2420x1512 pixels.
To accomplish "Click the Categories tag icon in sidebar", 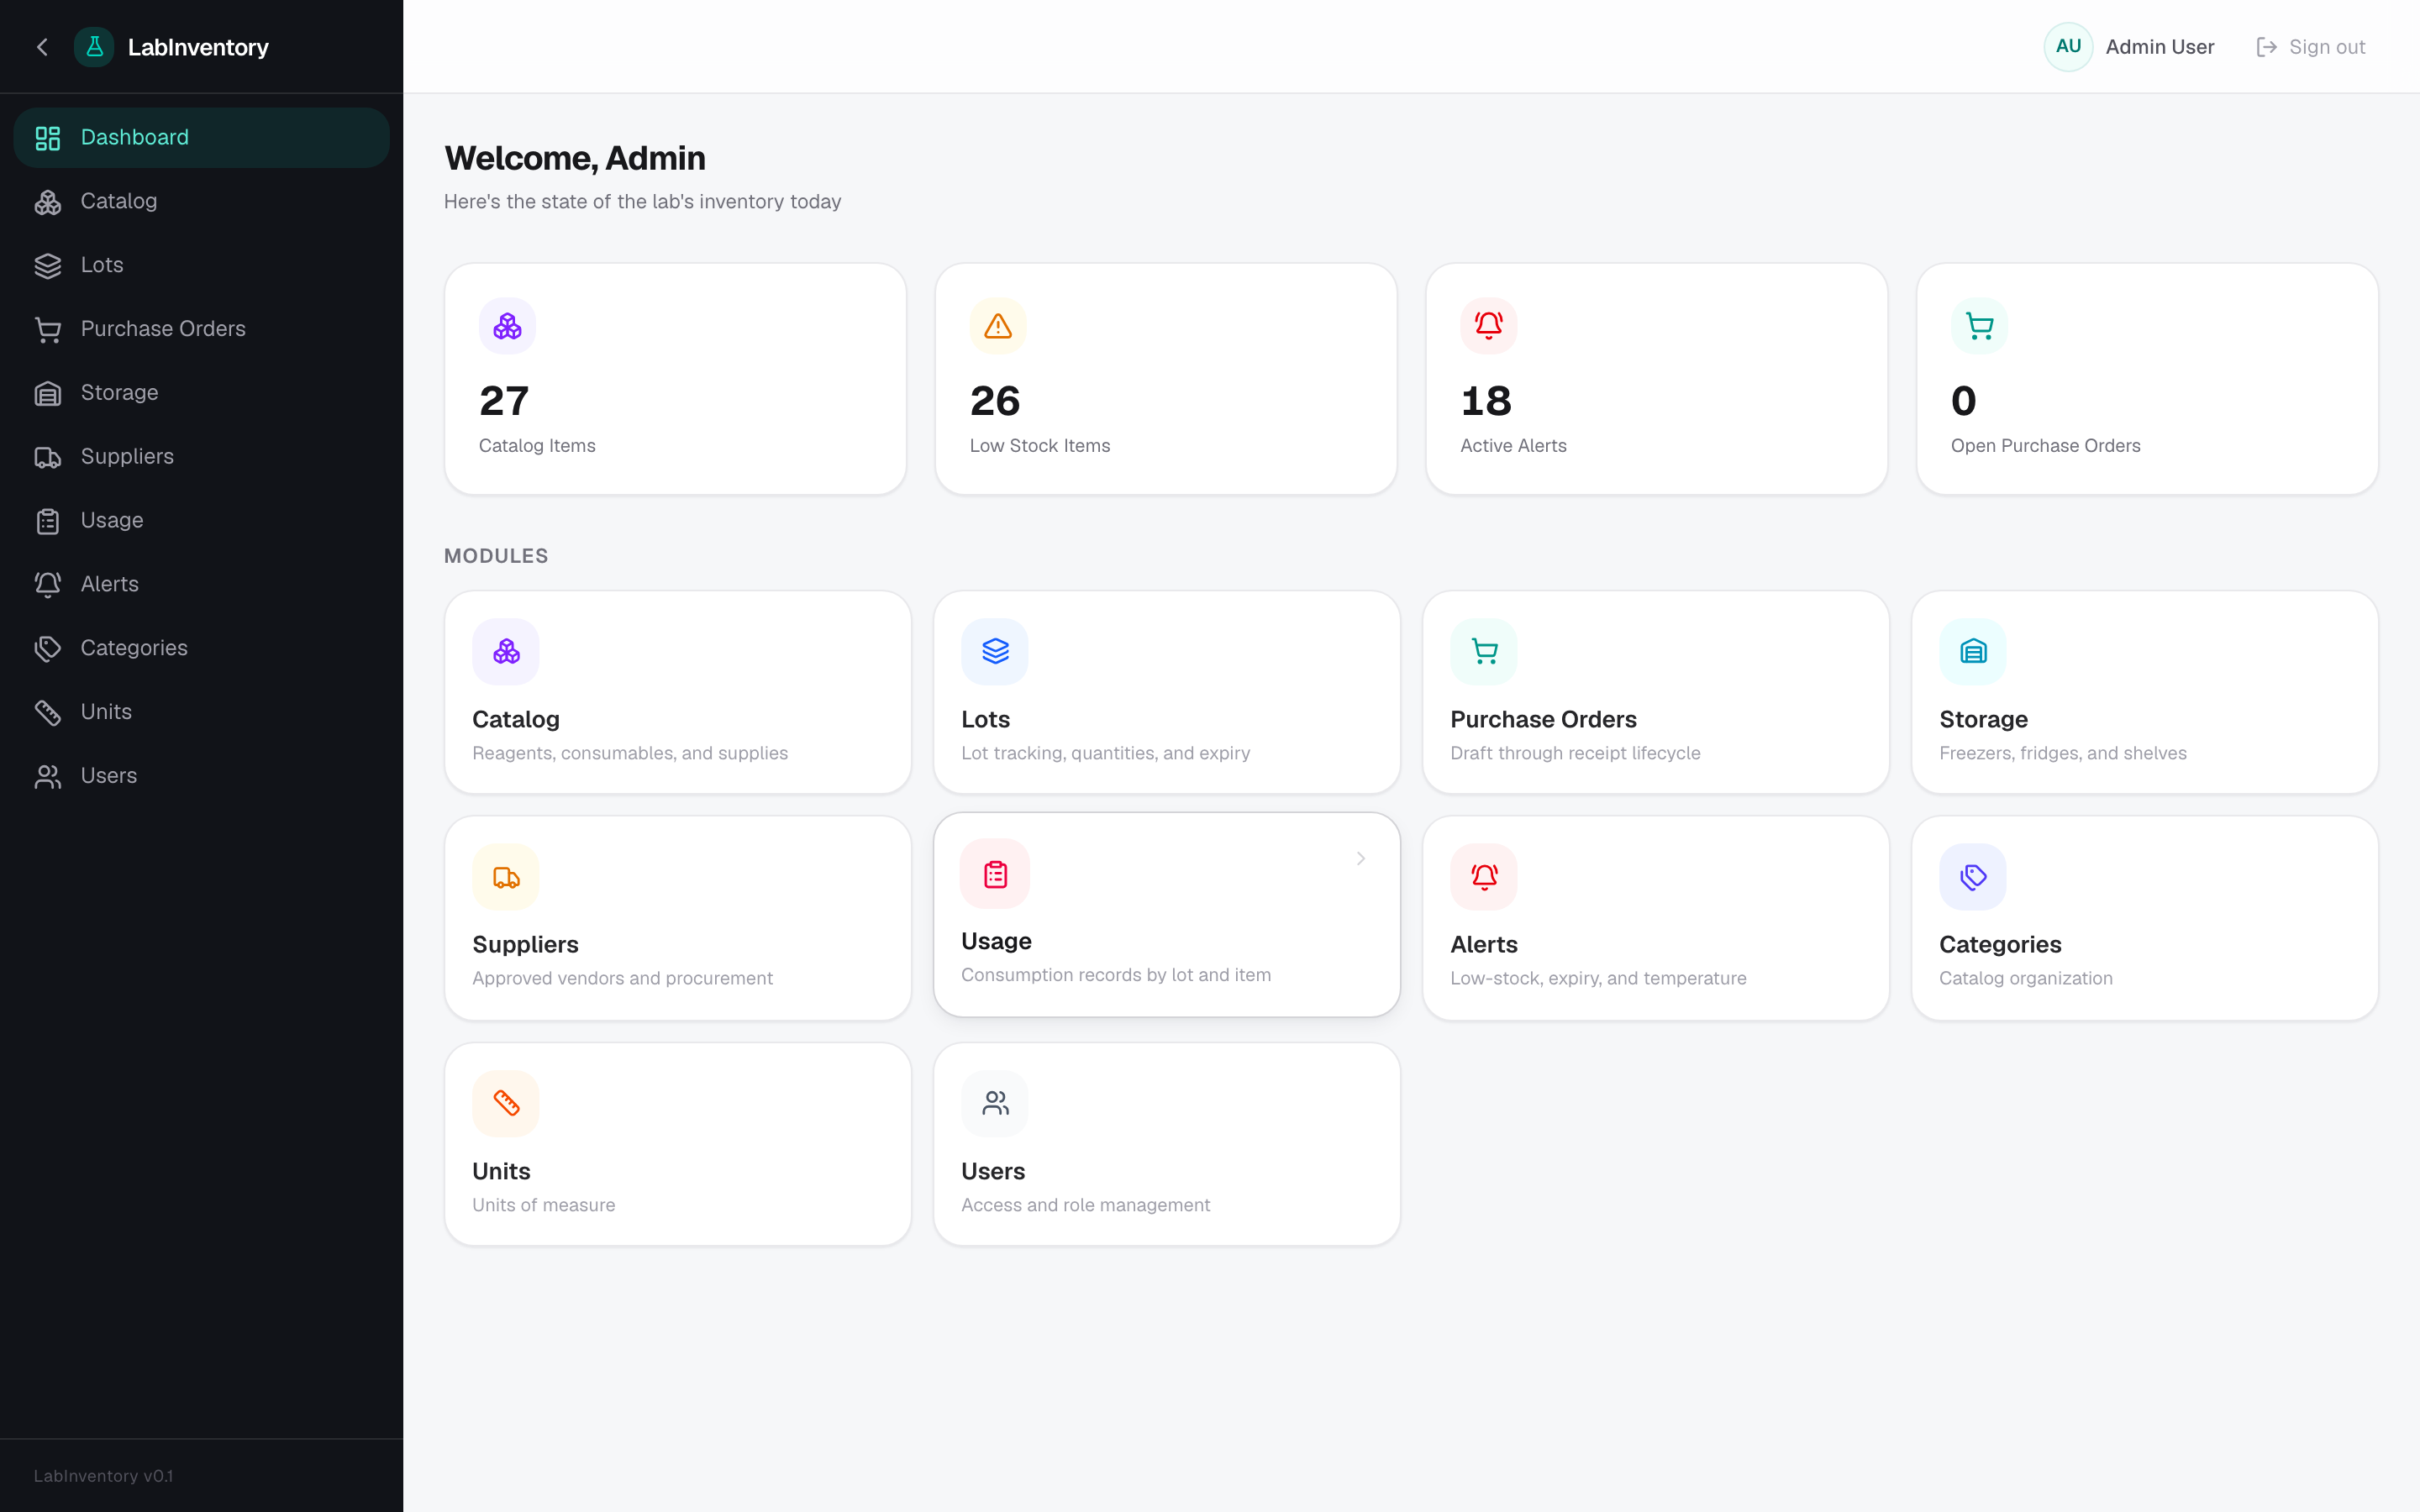I will [x=48, y=649].
